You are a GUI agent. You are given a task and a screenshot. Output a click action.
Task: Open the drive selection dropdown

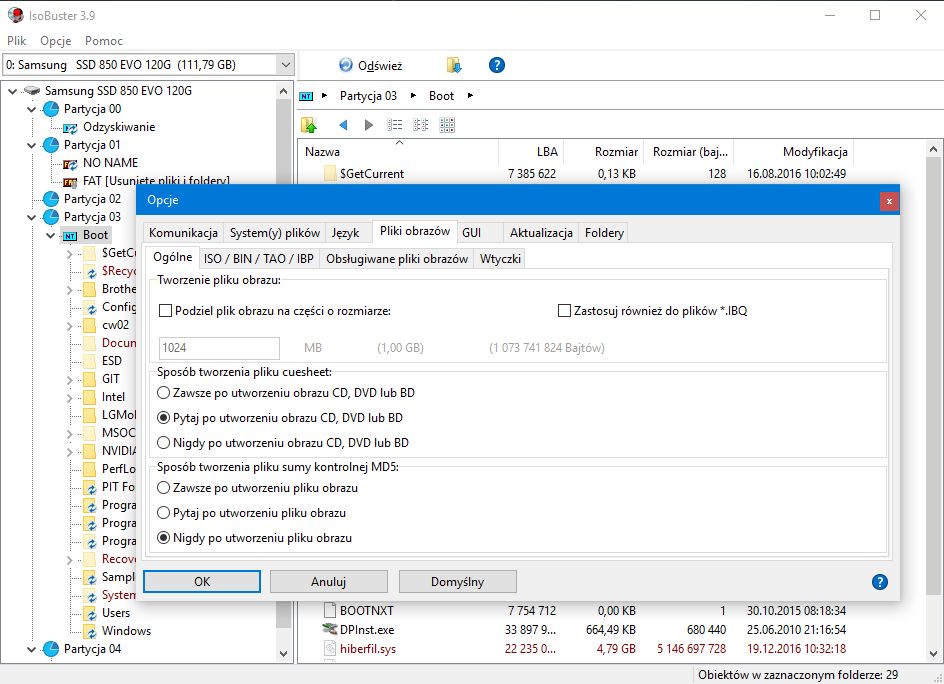285,64
